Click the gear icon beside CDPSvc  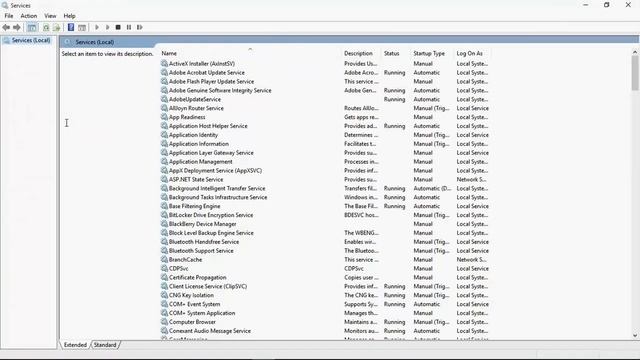point(164,268)
